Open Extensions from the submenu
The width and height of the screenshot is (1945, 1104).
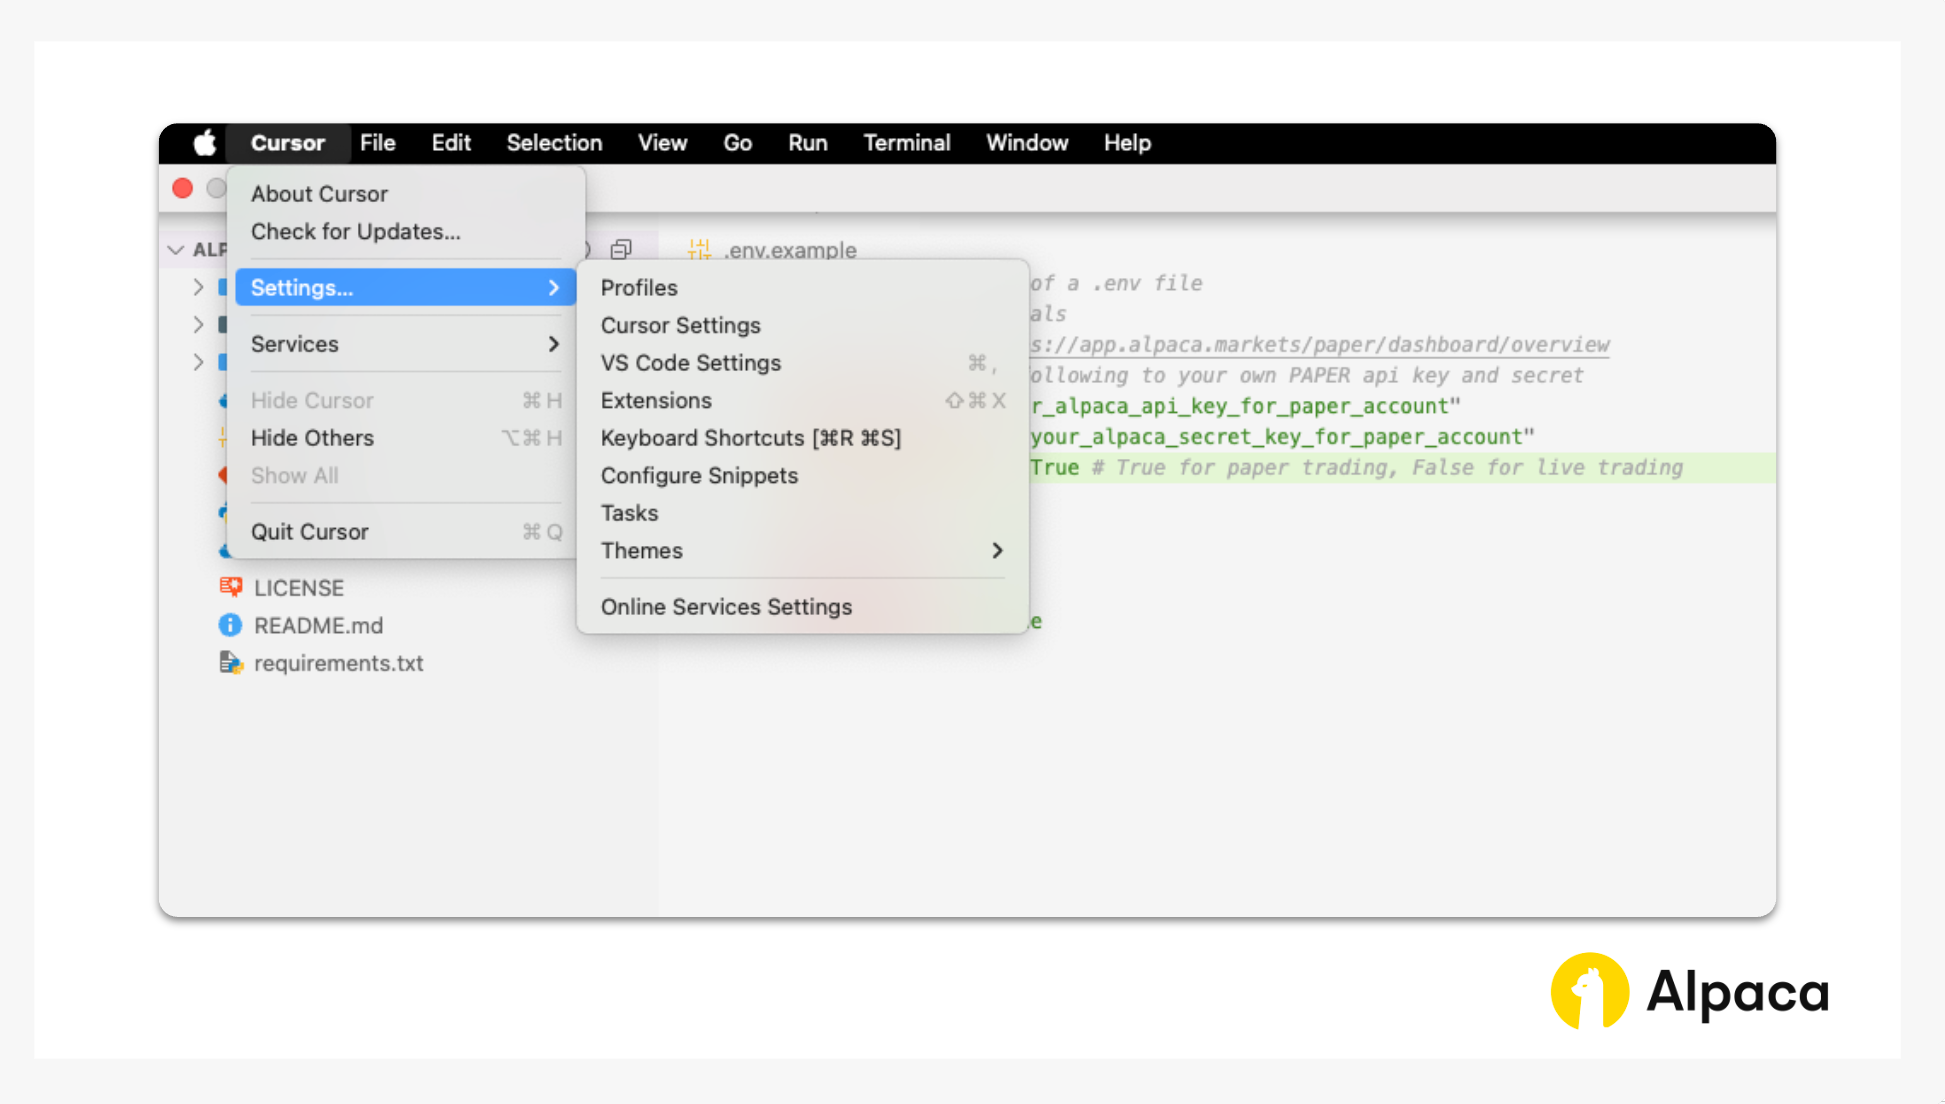point(803,401)
